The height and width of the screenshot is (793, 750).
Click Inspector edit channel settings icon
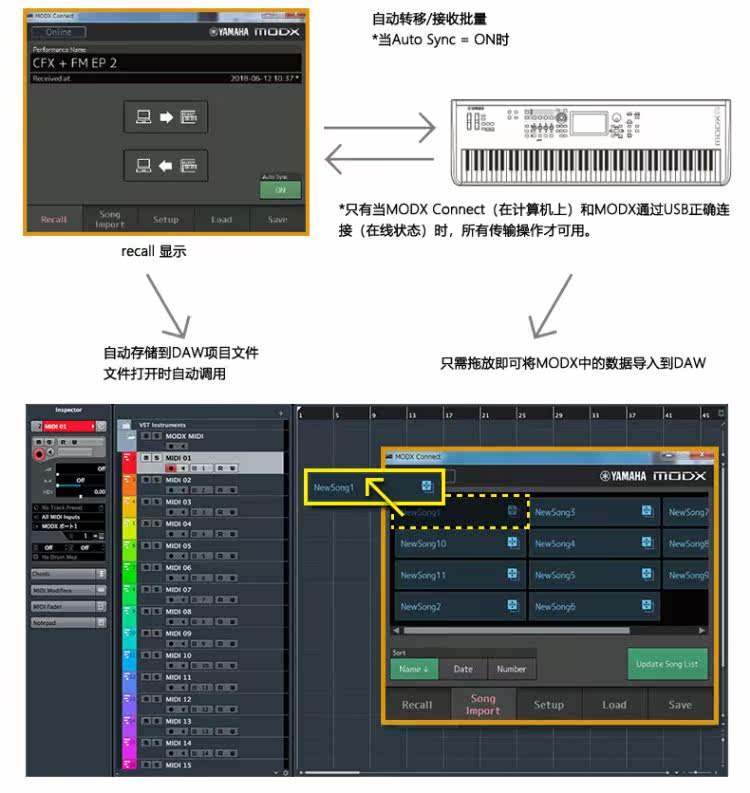click(101, 426)
